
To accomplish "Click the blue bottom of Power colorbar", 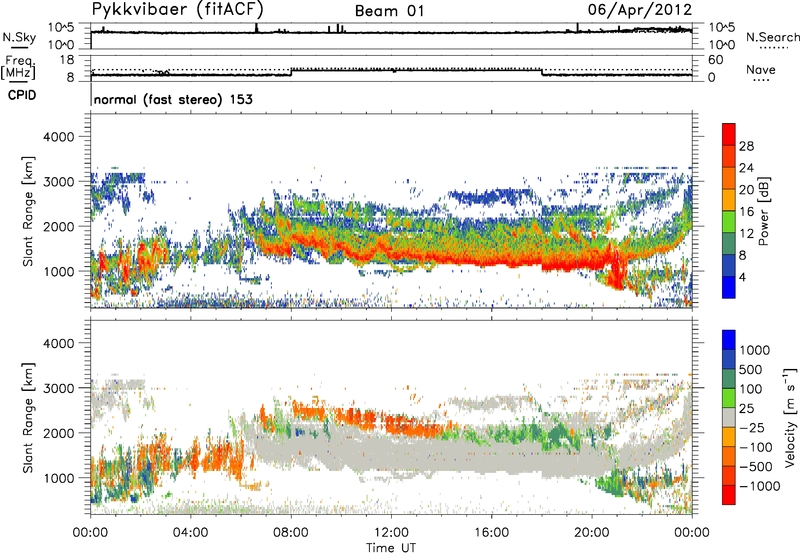I will click(729, 287).
